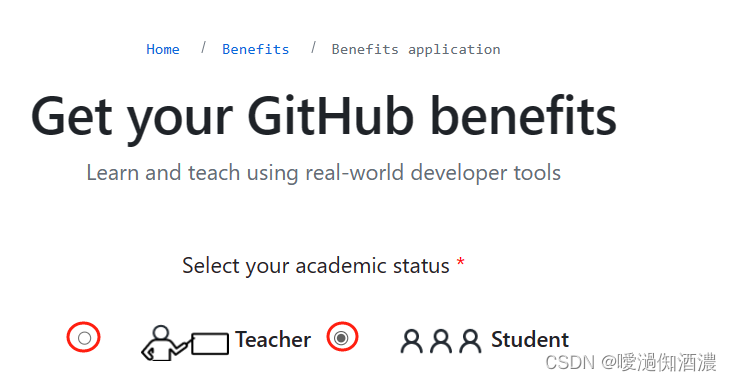Click the teacher pointing at board icon
732x381 pixels.
pos(185,343)
